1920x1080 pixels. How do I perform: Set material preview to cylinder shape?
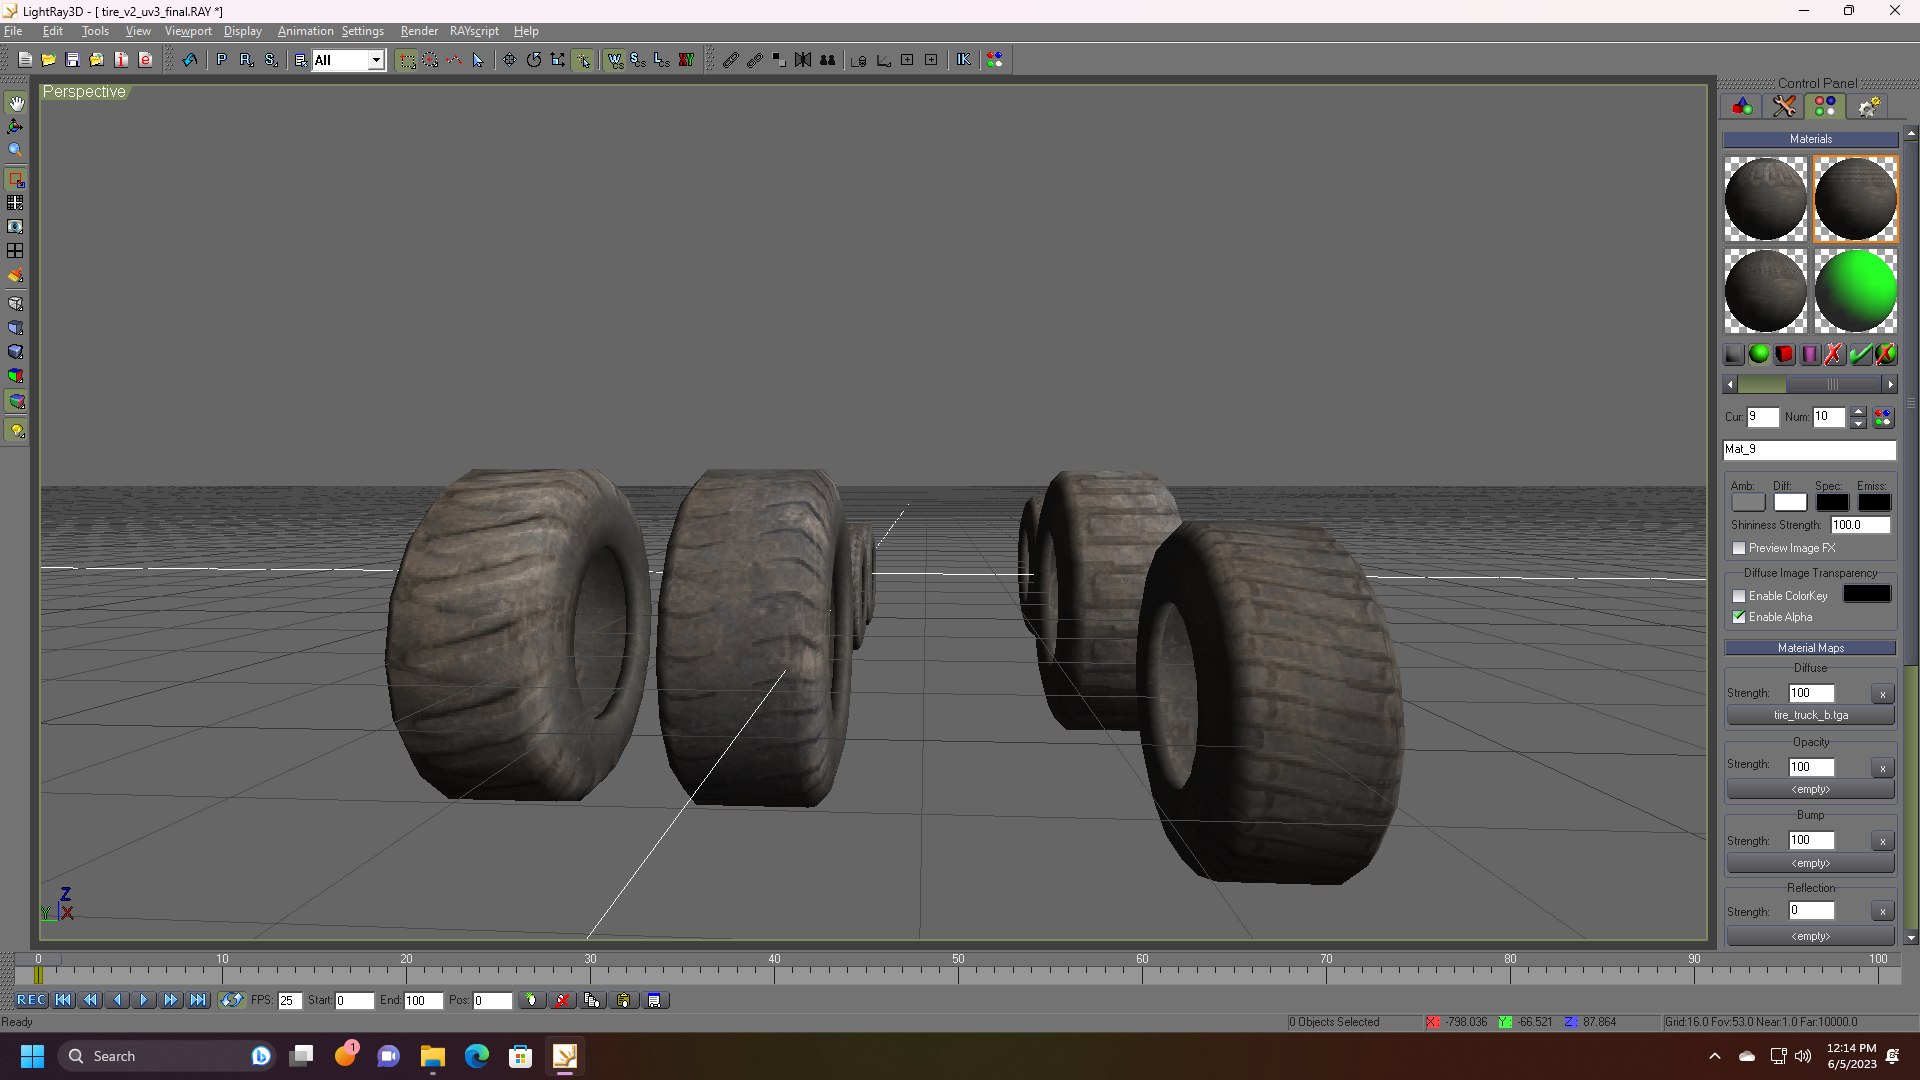click(x=1810, y=354)
